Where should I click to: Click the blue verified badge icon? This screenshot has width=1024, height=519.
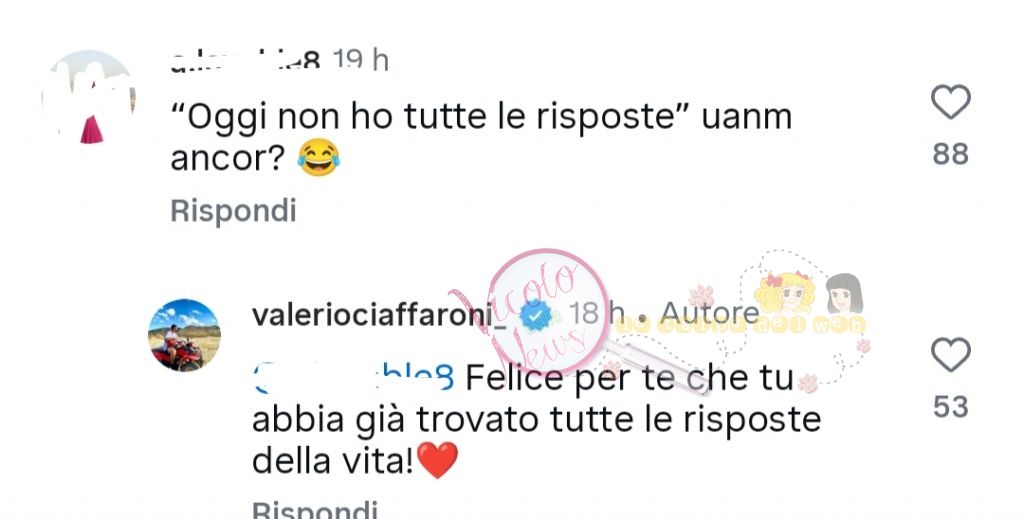(536, 316)
